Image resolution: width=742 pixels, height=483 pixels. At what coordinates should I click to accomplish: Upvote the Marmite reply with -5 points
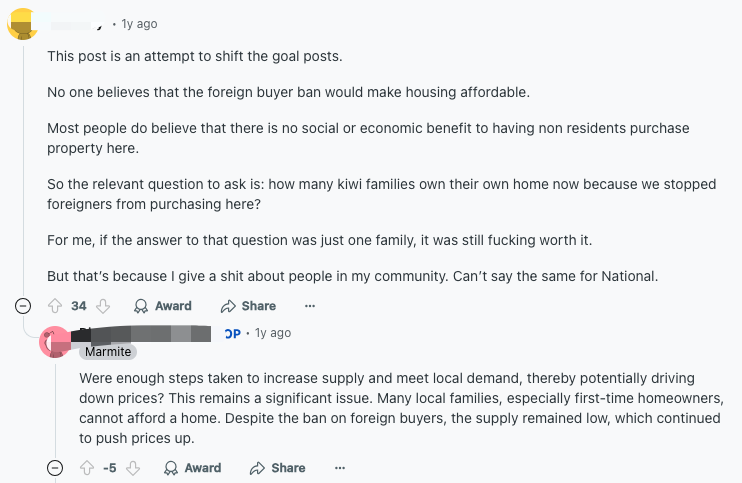click(x=87, y=468)
